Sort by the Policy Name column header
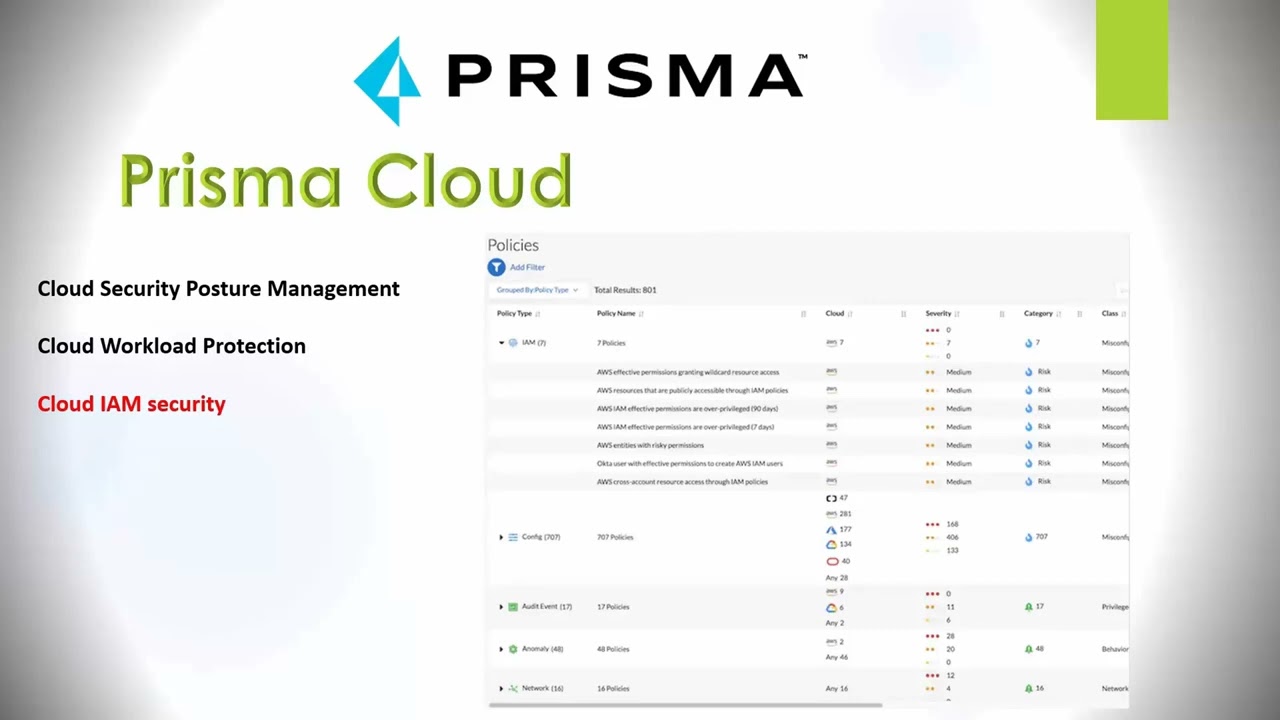 tap(616, 314)
